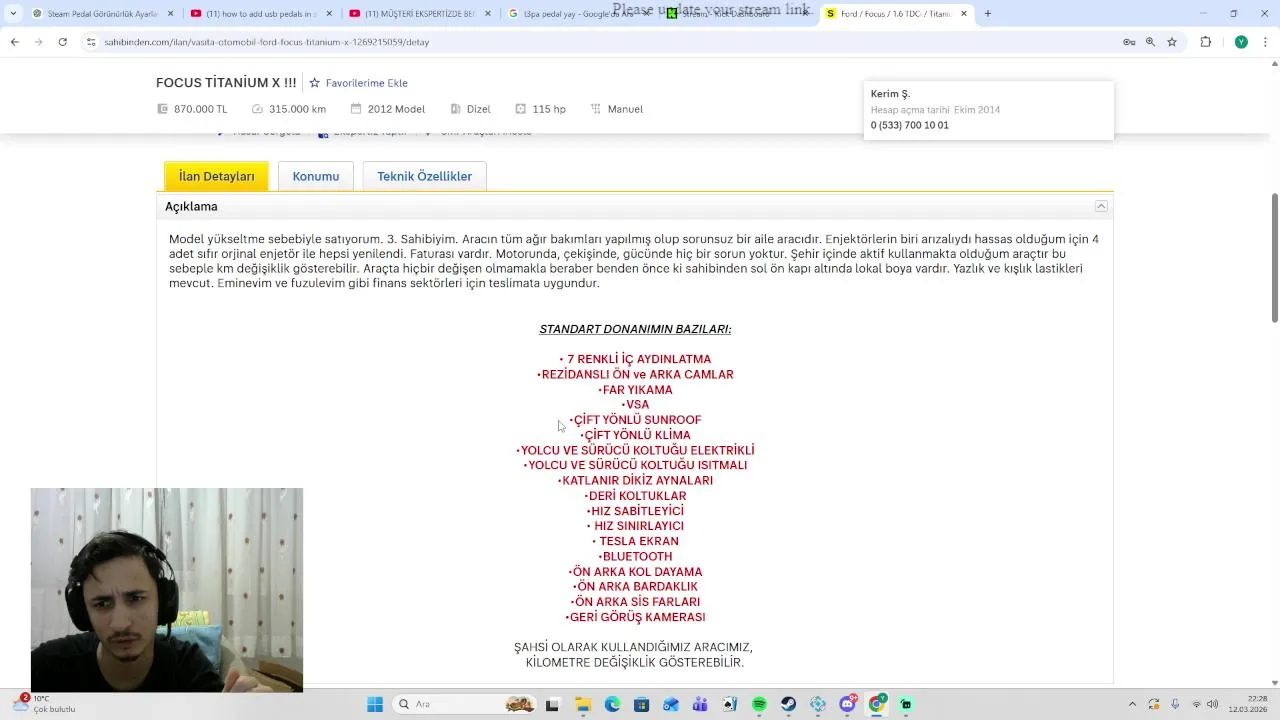Go back in browser history

click(x=15, y=42)
